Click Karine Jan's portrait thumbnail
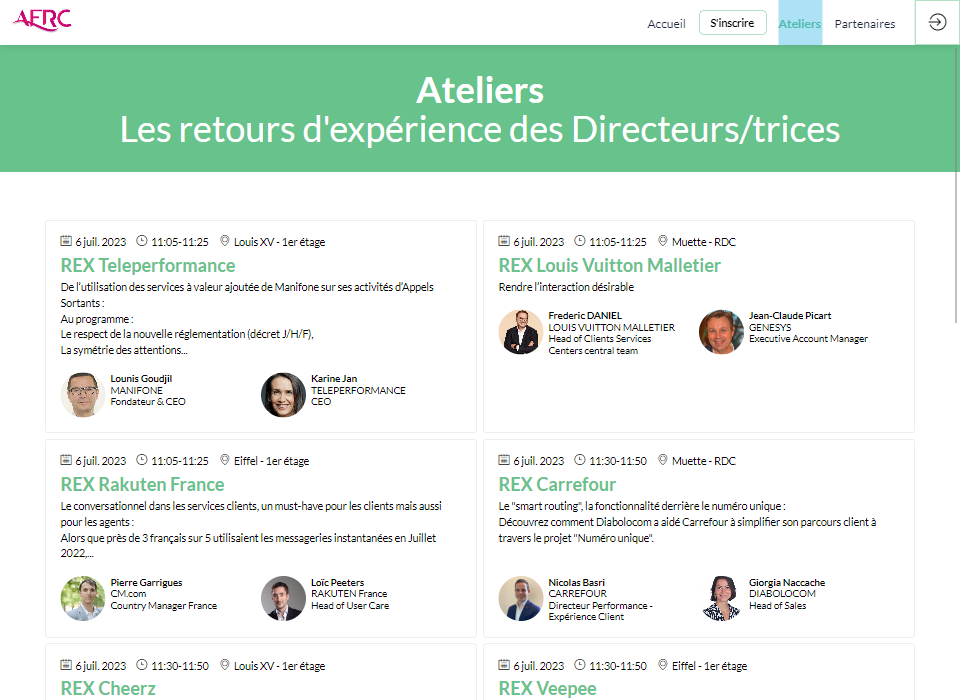This screenshot has width=960, height=700. click(283, 395)
